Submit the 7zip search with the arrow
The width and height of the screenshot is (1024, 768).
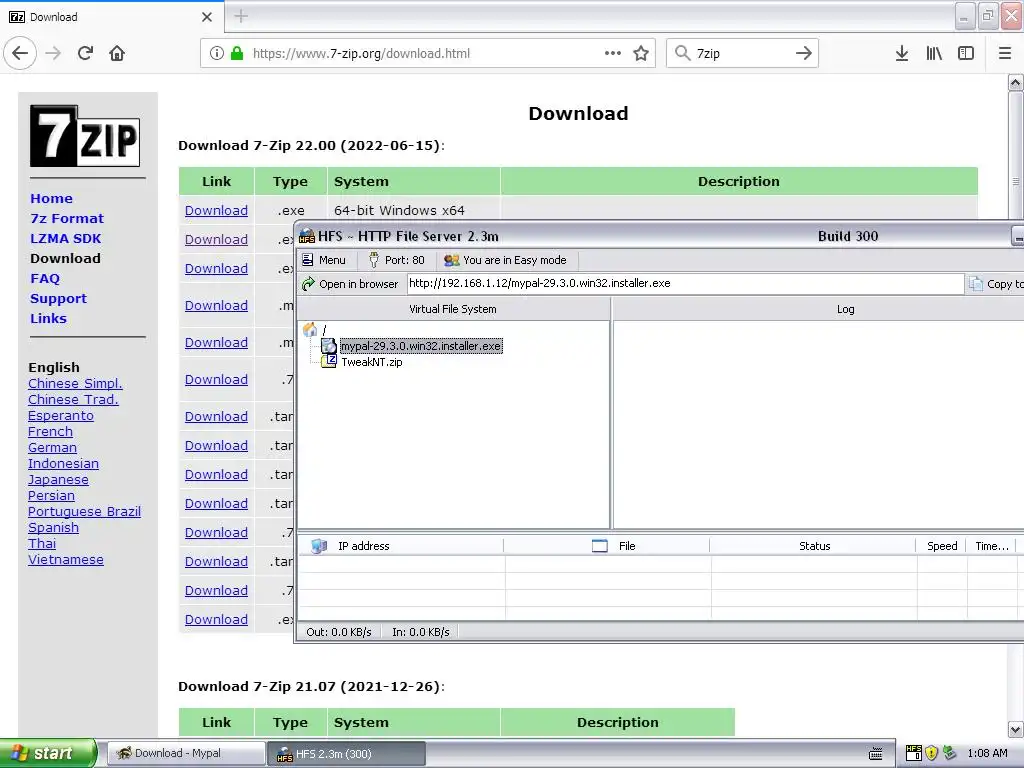pyautogui.click(x=804, y=53)
